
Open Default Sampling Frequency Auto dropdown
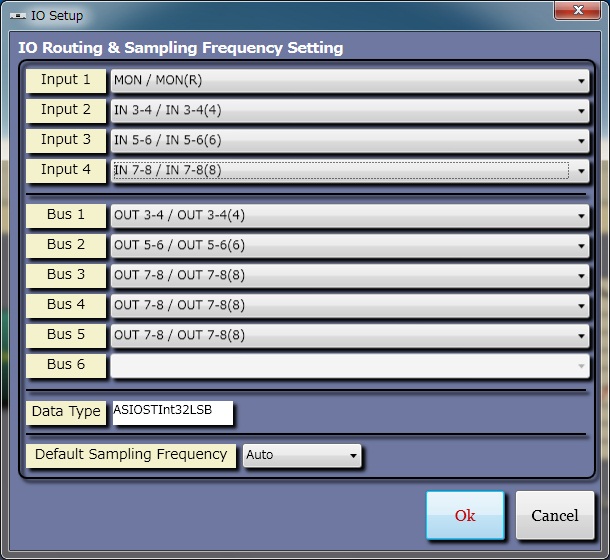click(x=302, y=456)
